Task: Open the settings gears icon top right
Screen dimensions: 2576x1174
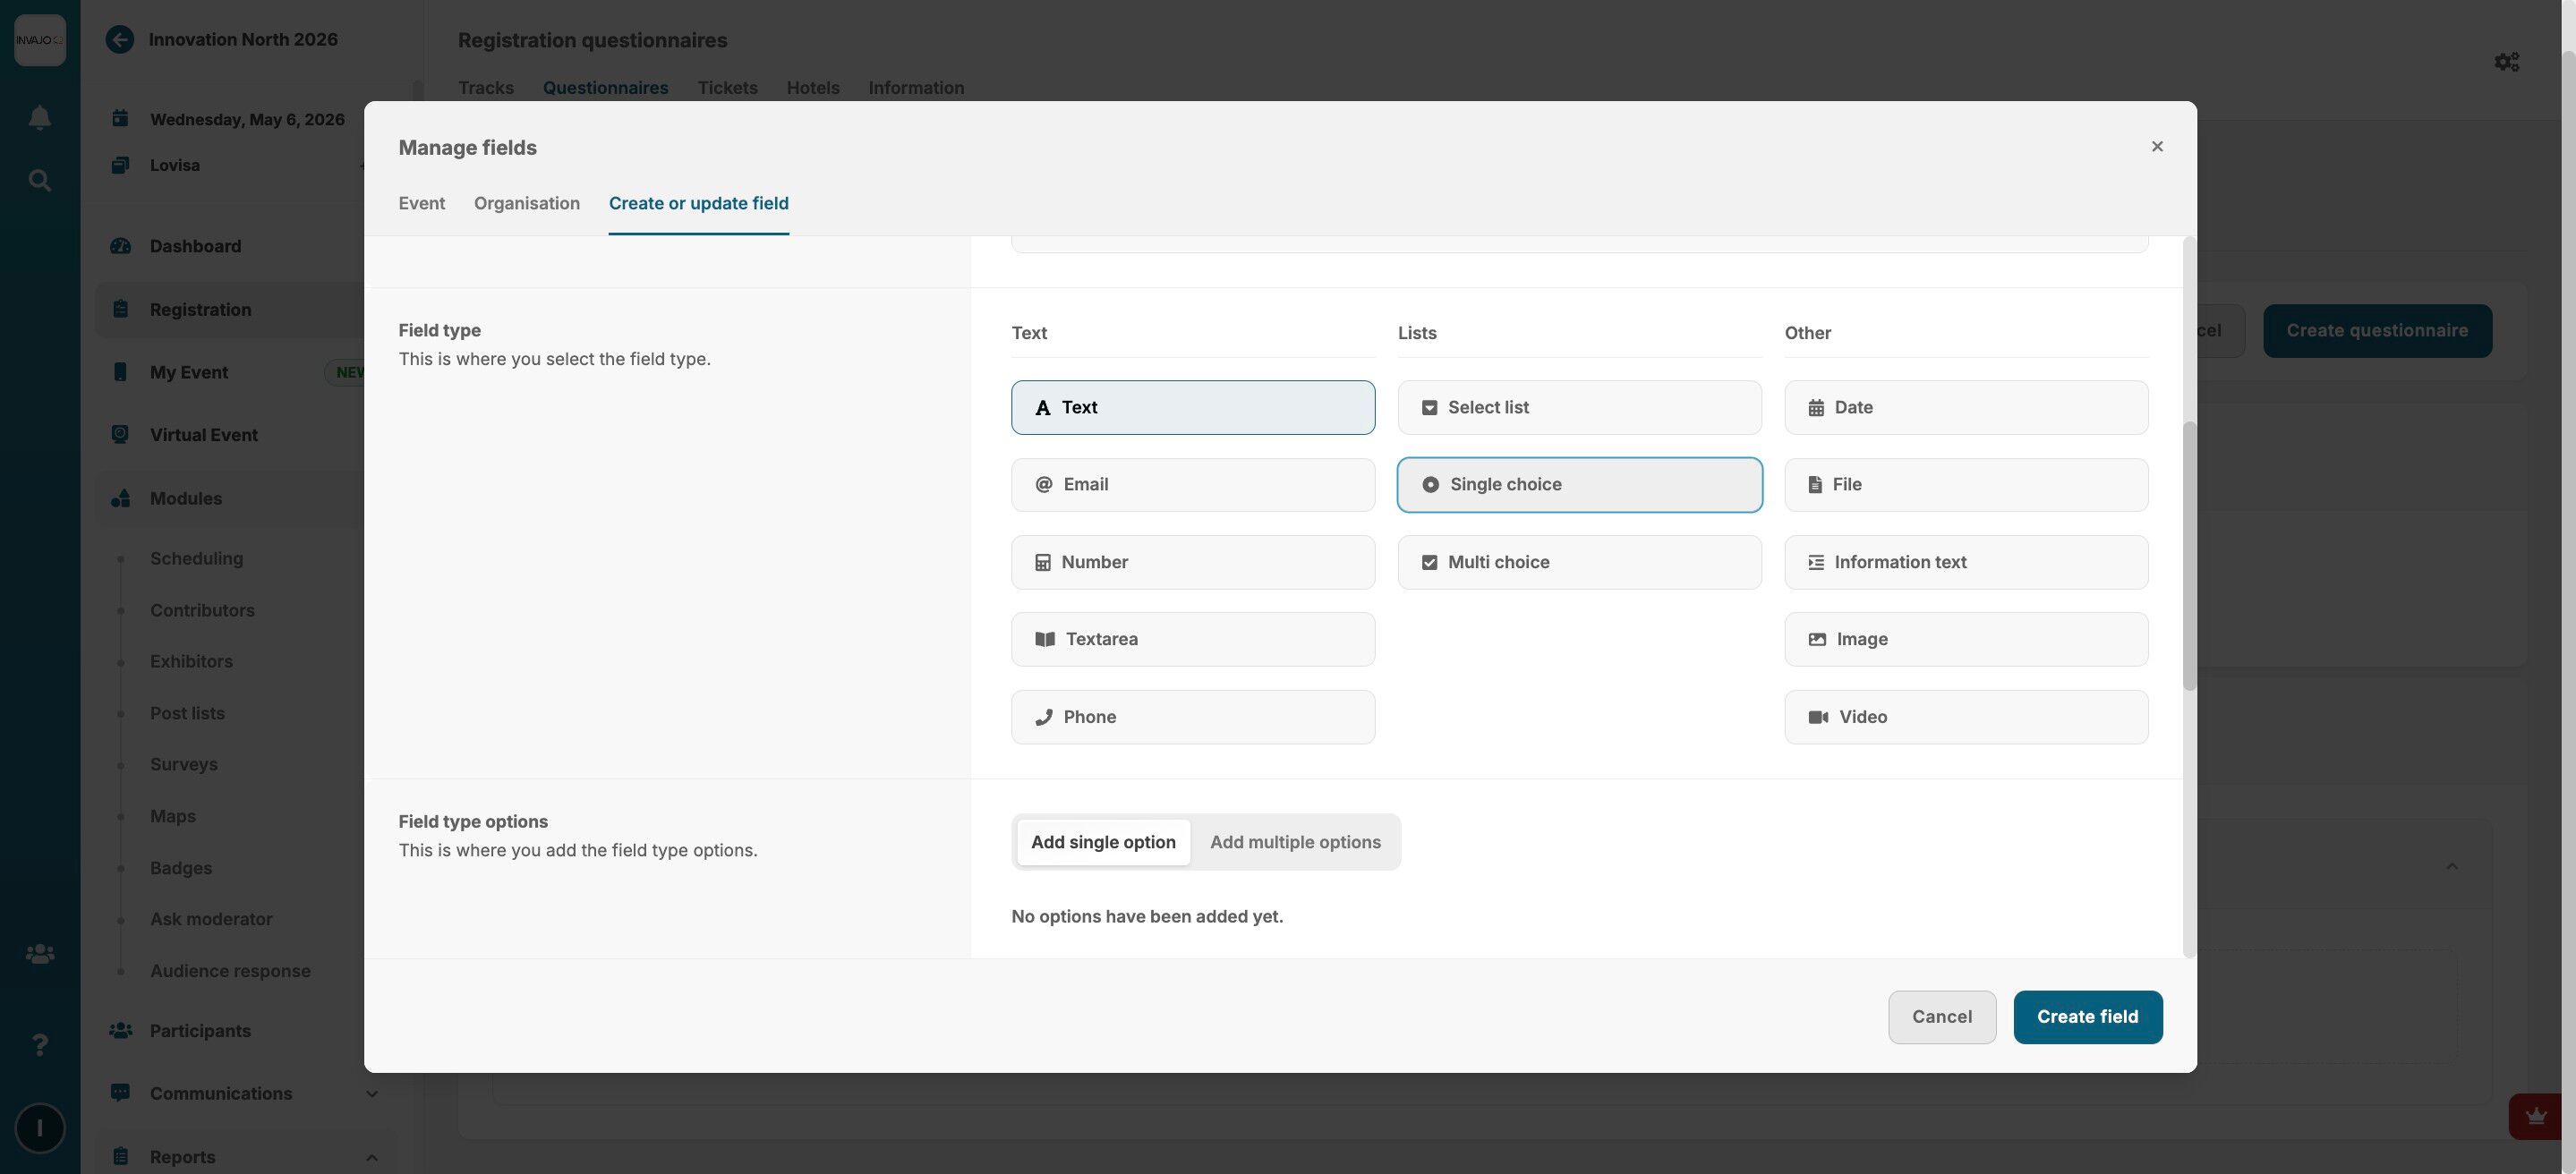Action: pos(2506,62)
